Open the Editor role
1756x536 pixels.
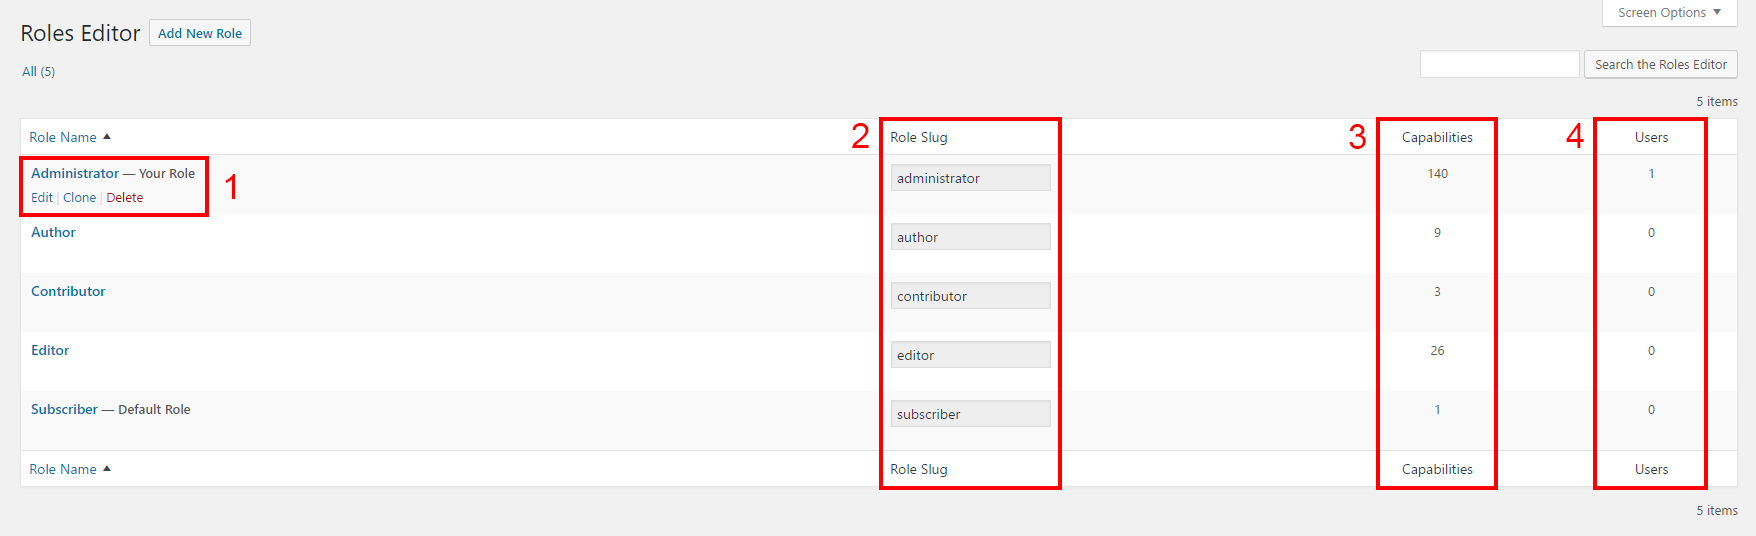point(50,350)
